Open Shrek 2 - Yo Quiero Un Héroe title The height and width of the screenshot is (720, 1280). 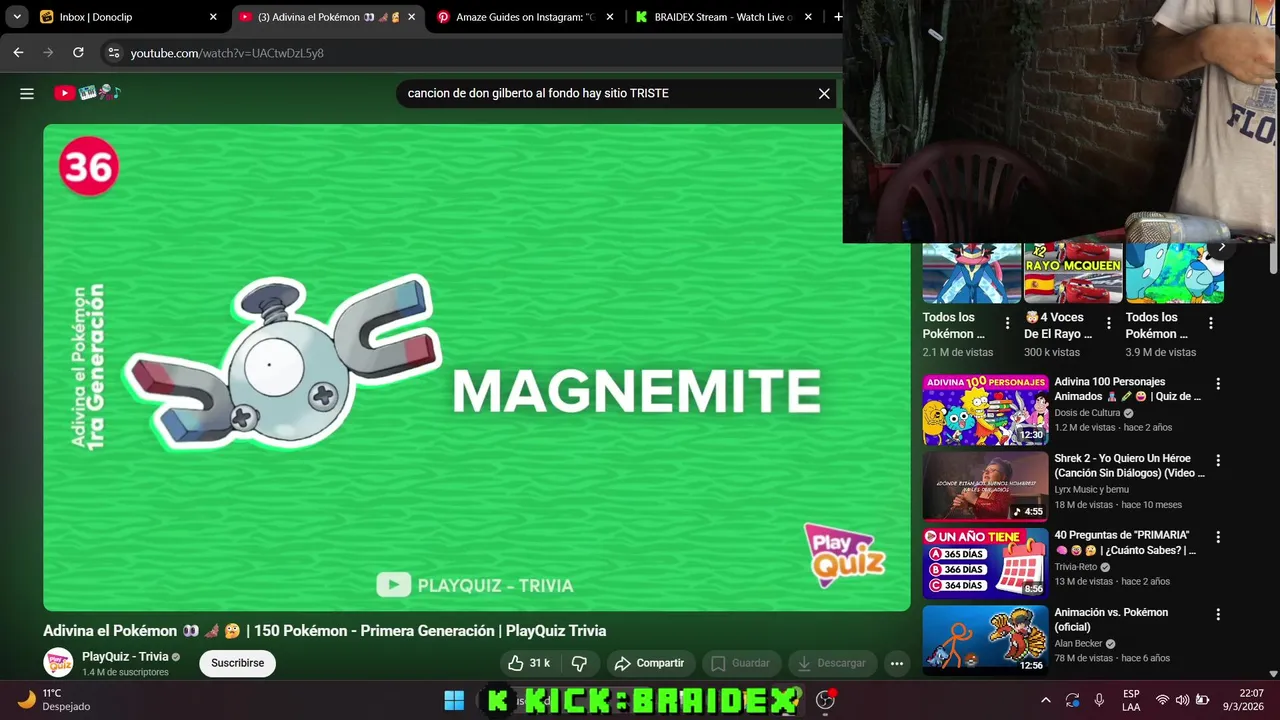click(1129, 466)
